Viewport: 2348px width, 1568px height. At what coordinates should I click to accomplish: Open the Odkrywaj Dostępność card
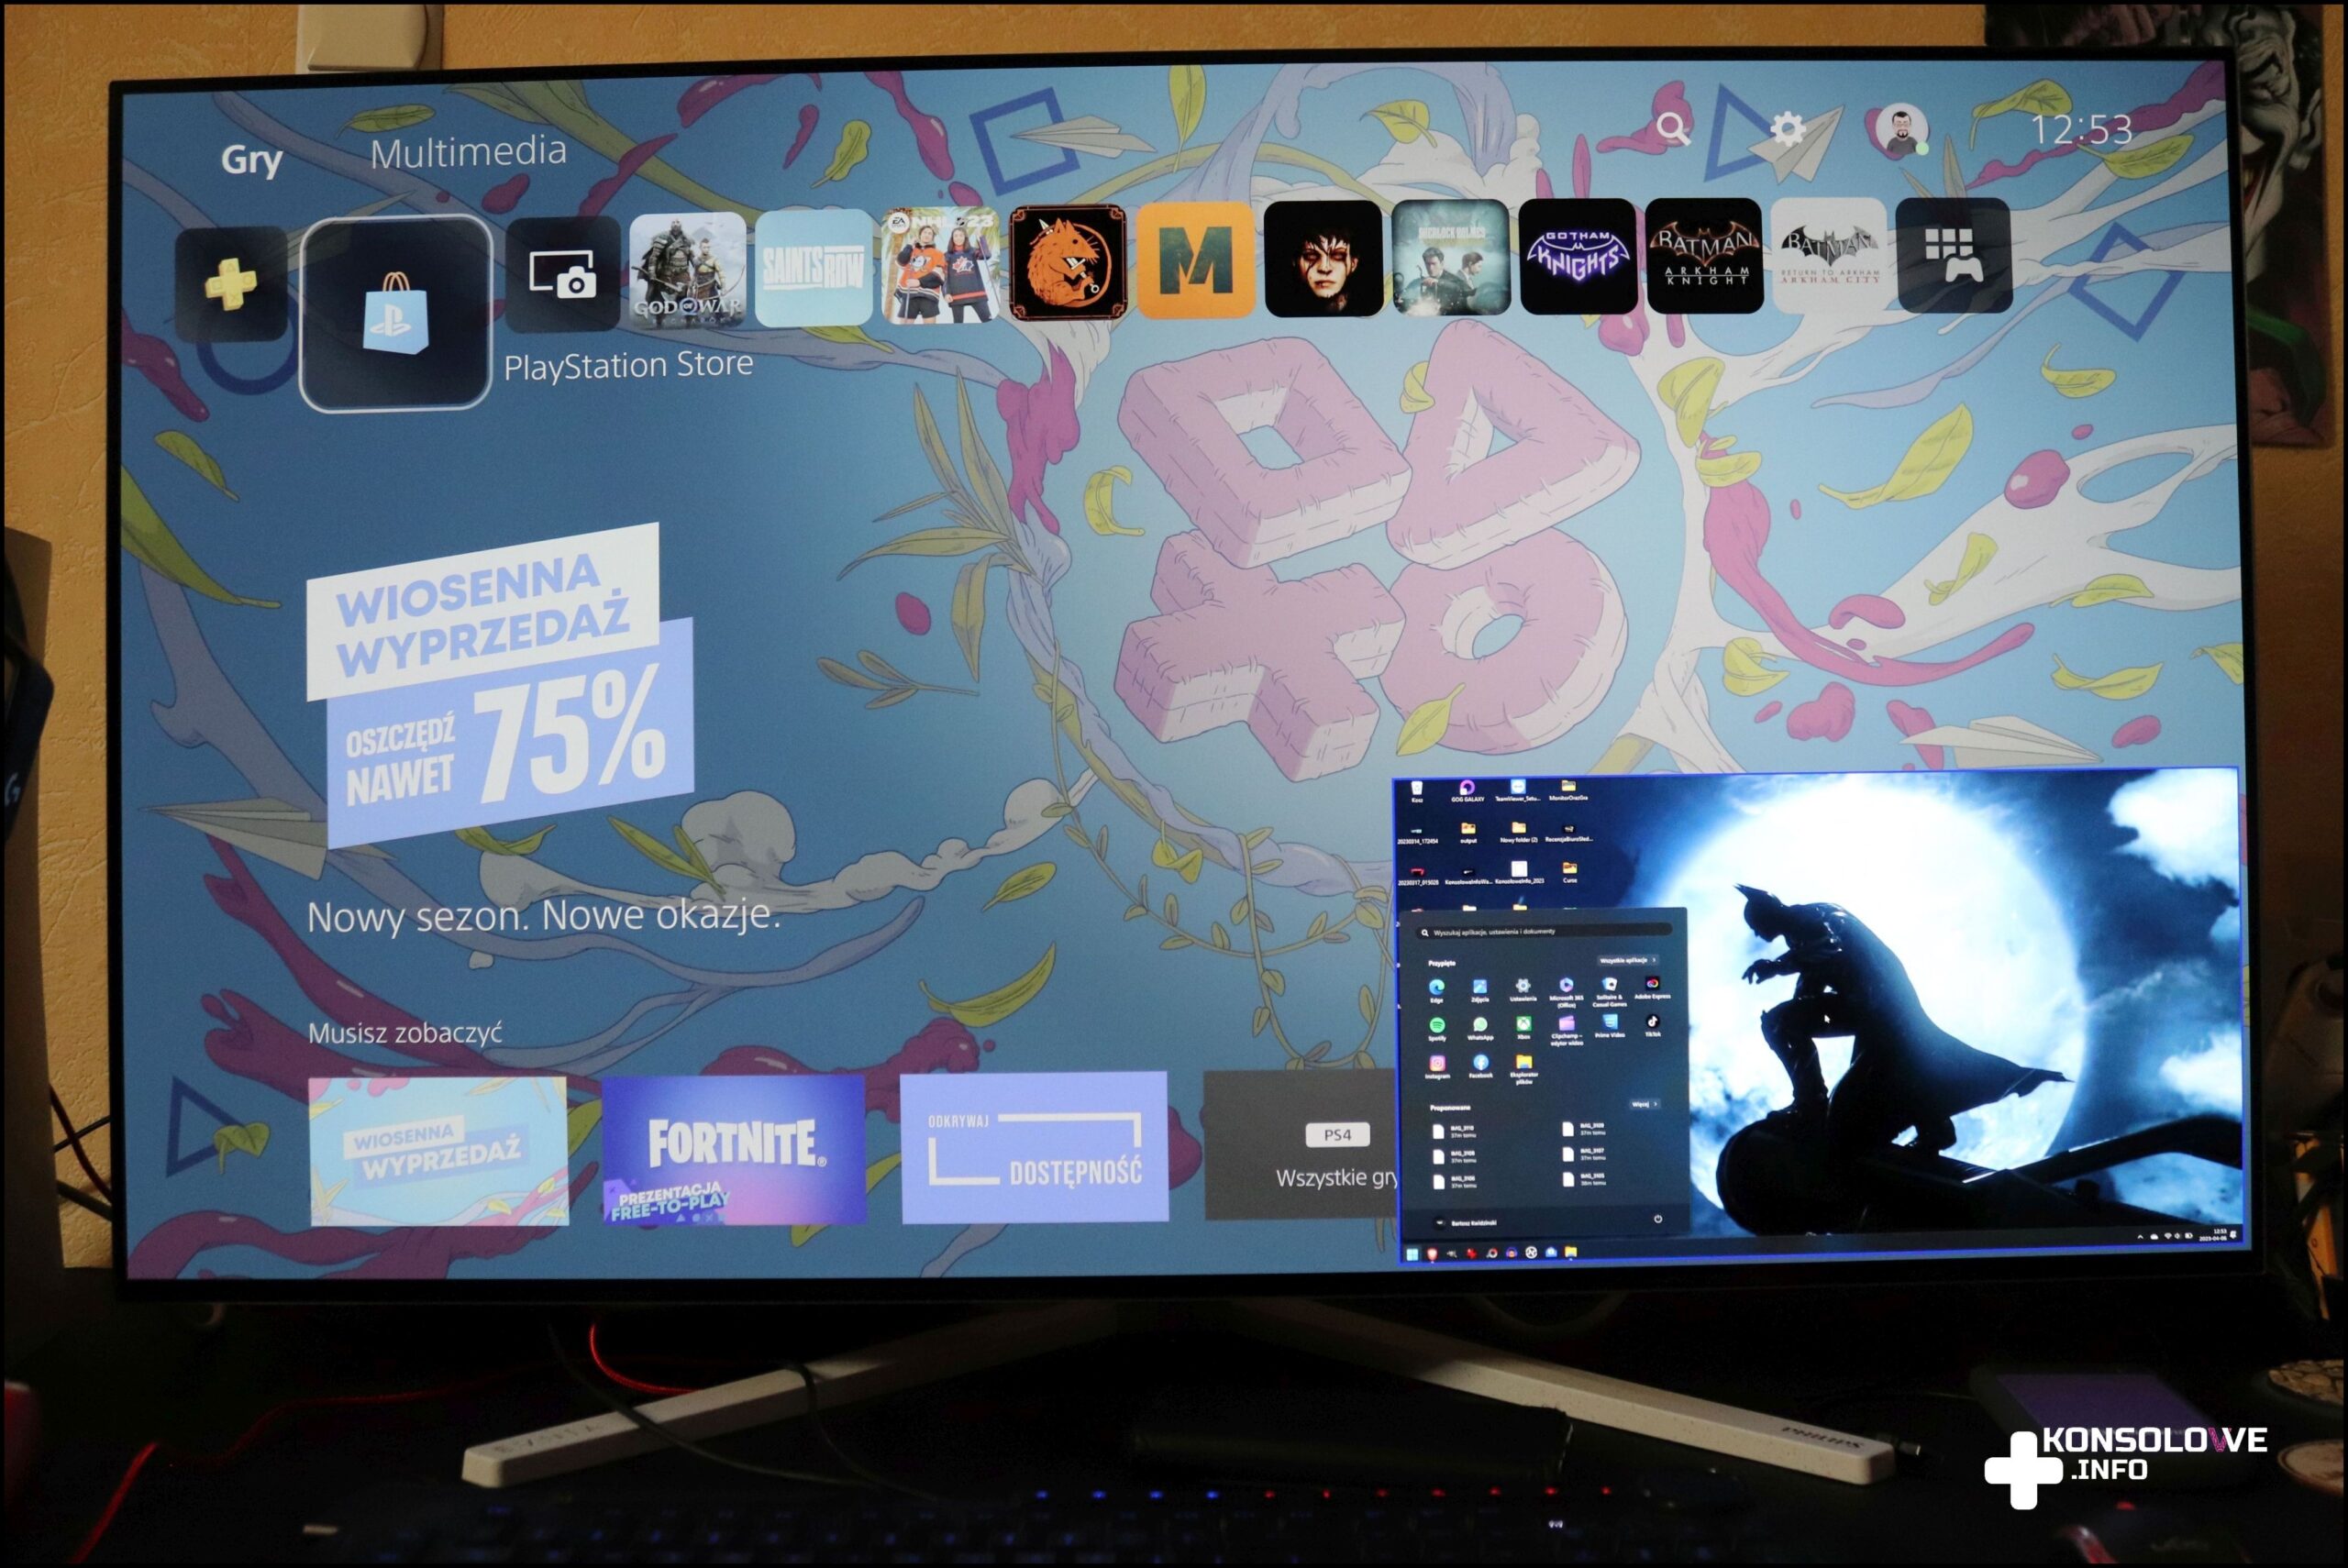[1034, 1147]
